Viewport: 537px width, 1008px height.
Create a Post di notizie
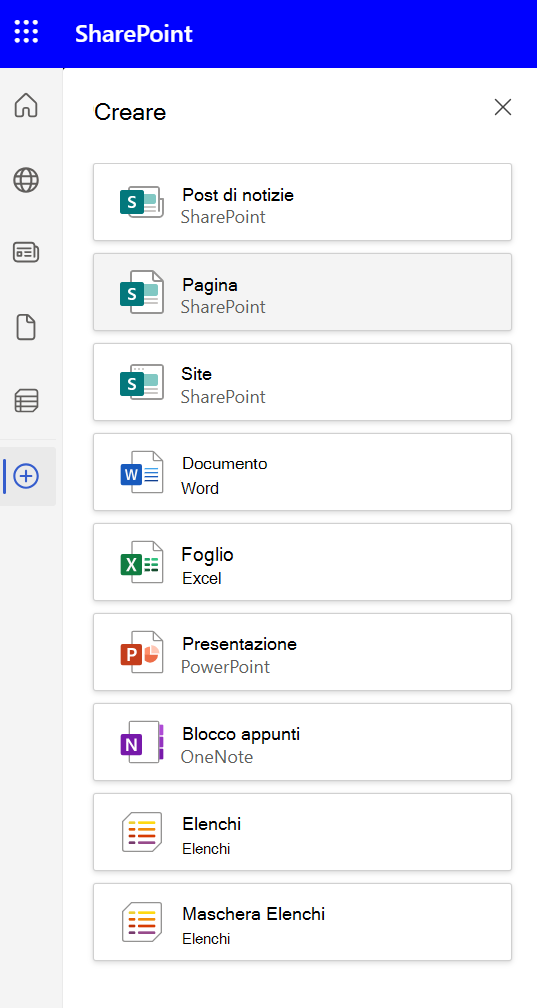(x=302, y=202)
